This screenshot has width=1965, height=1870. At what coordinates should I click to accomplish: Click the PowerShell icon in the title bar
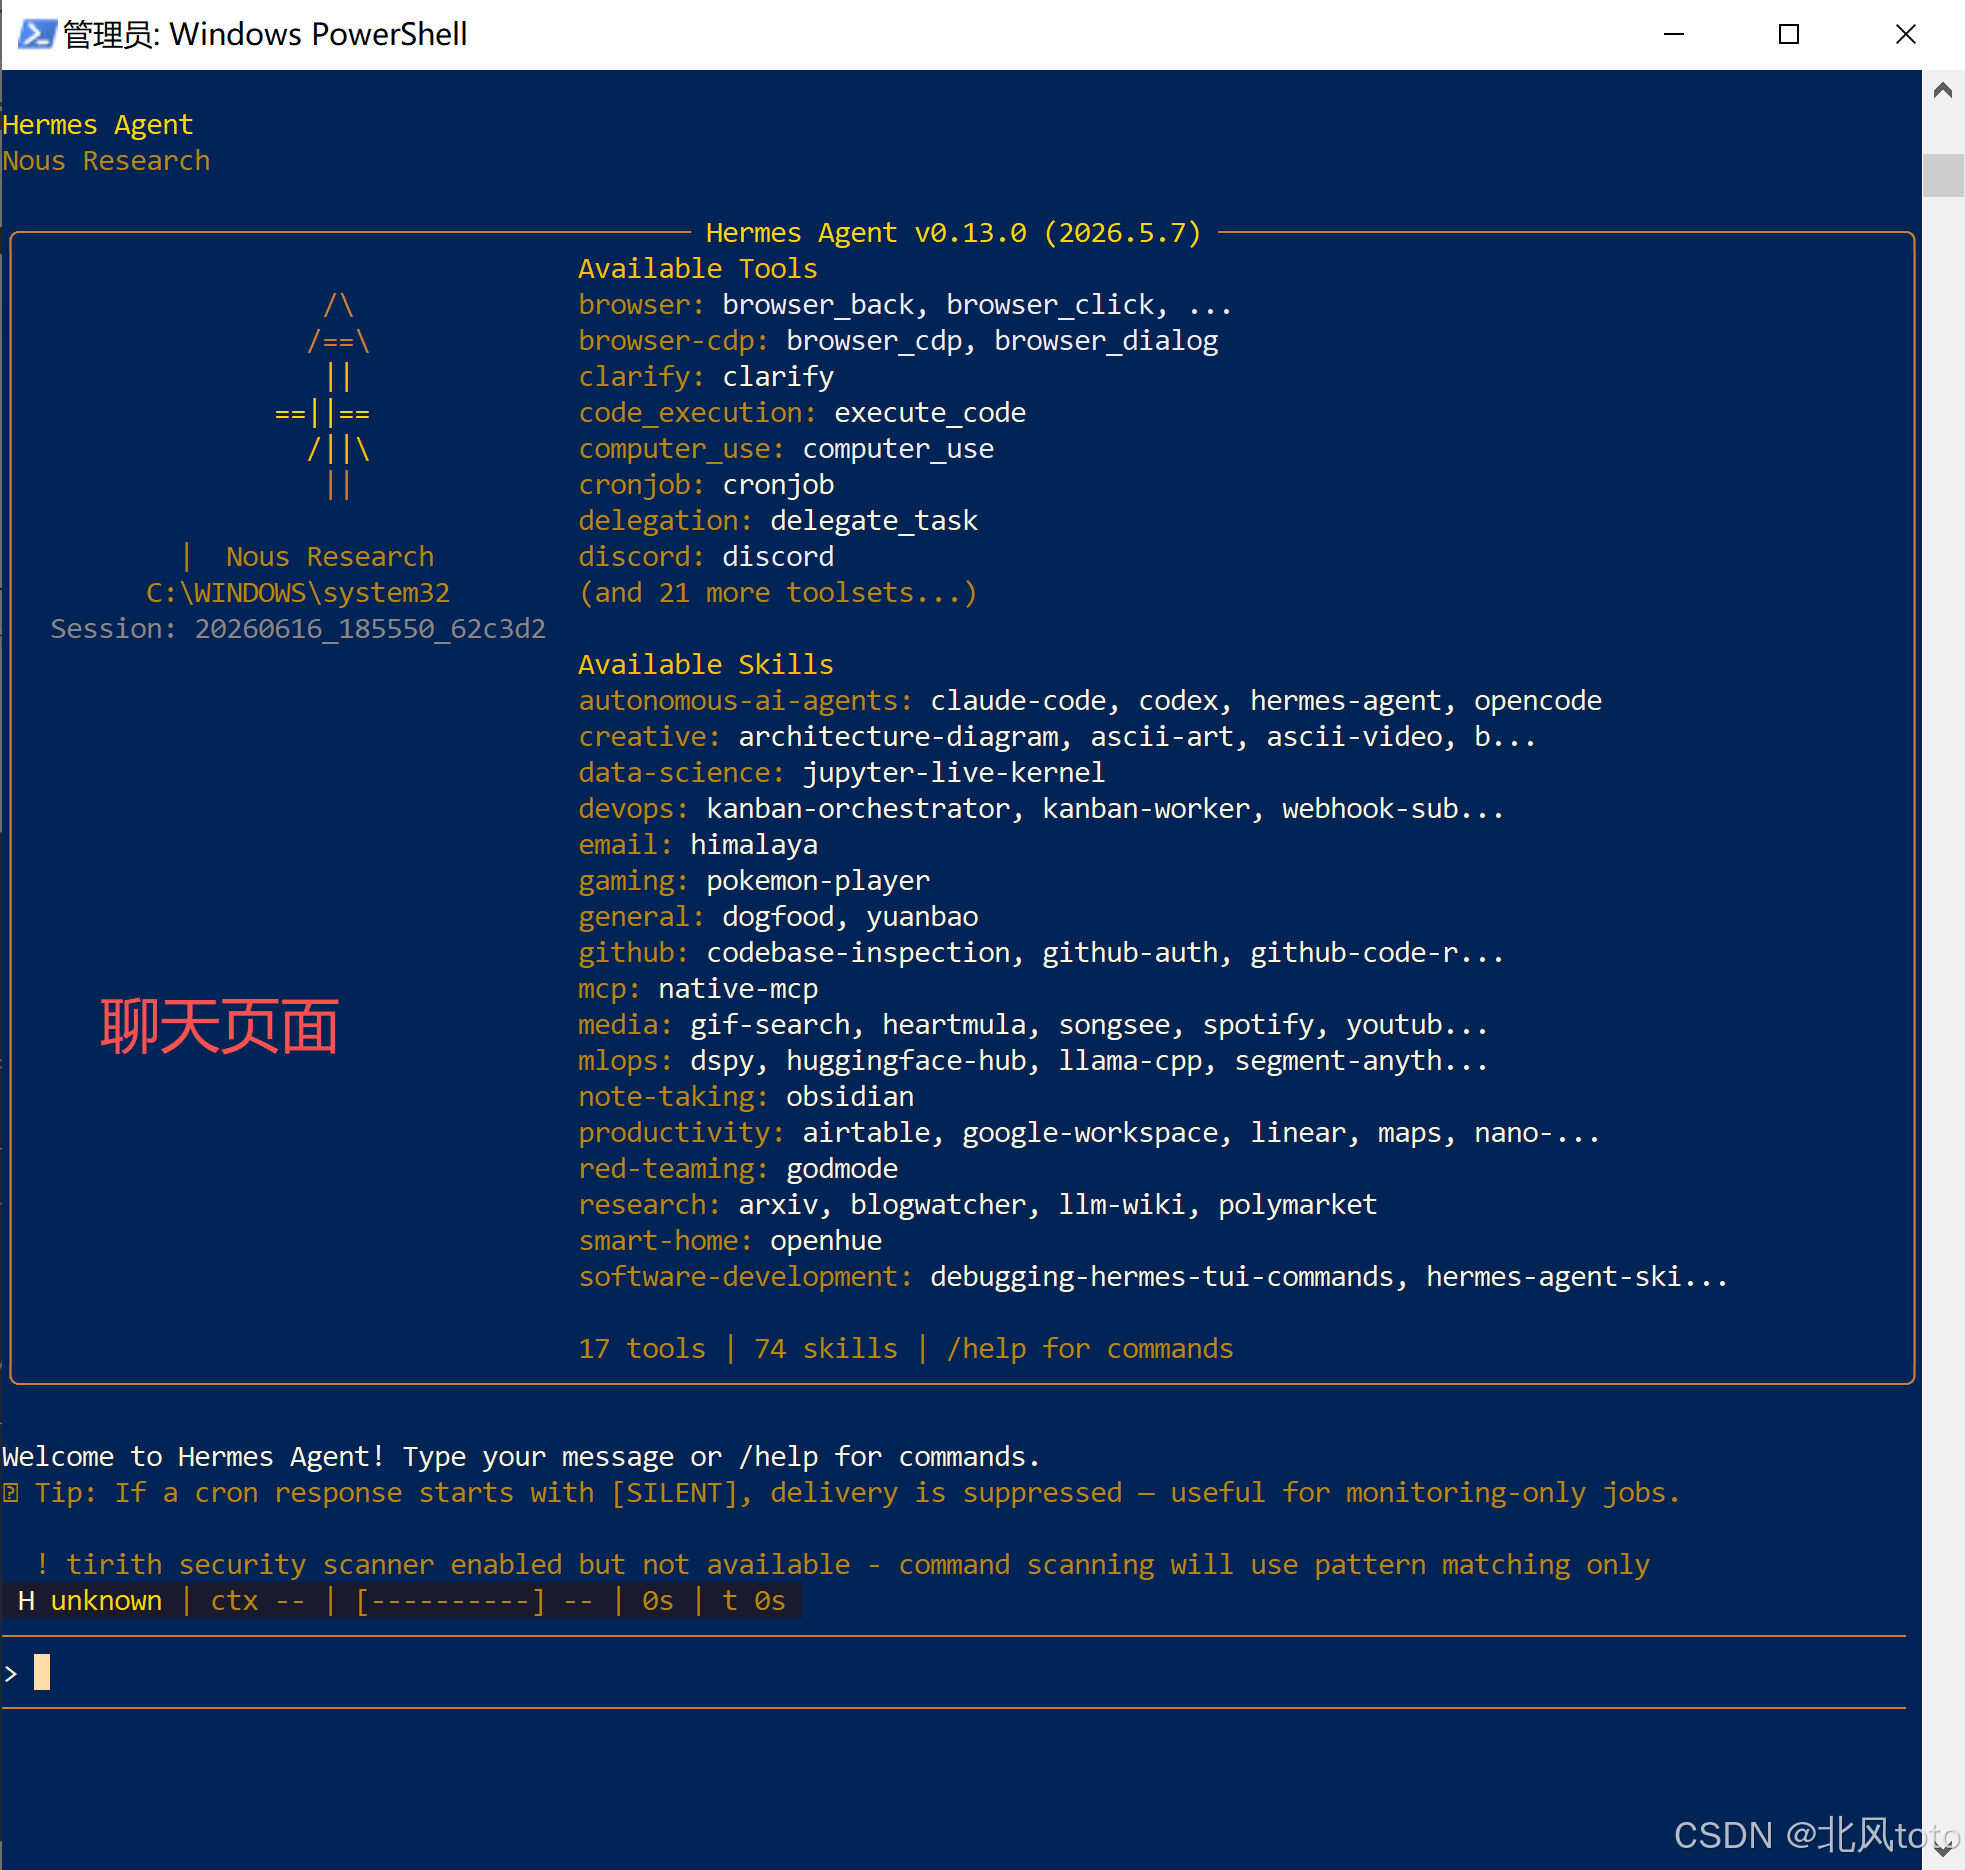coord(36,34)
